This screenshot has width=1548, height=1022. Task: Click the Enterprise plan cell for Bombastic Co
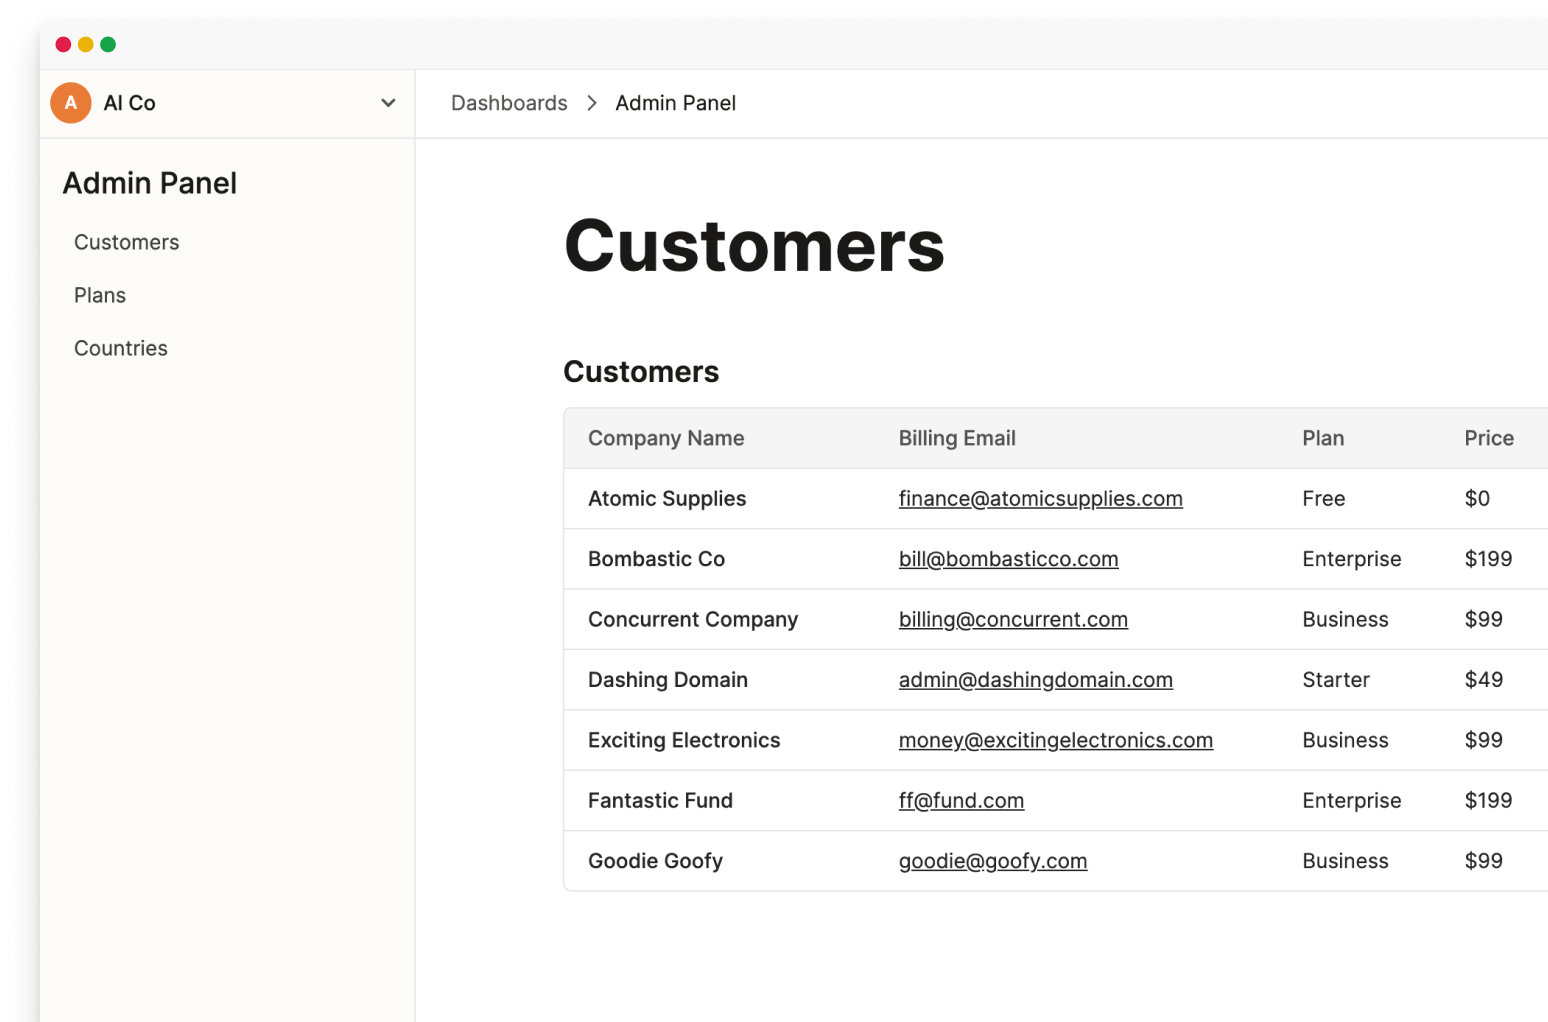click(x=1351, y=559)
